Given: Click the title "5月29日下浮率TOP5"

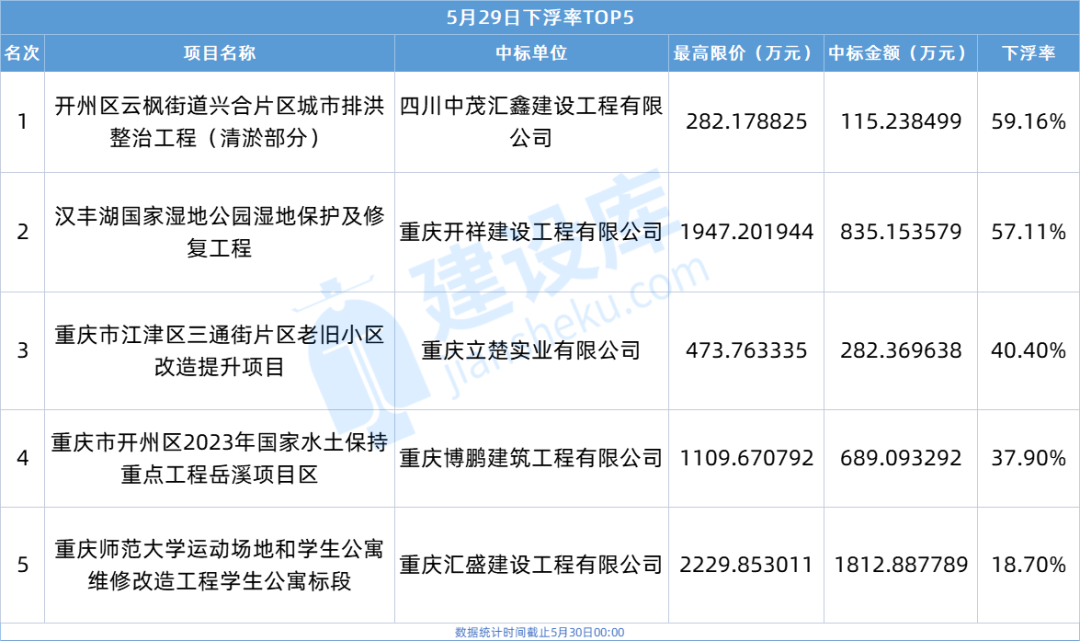Looking at the screenshot, I should (x=539, y=17).
